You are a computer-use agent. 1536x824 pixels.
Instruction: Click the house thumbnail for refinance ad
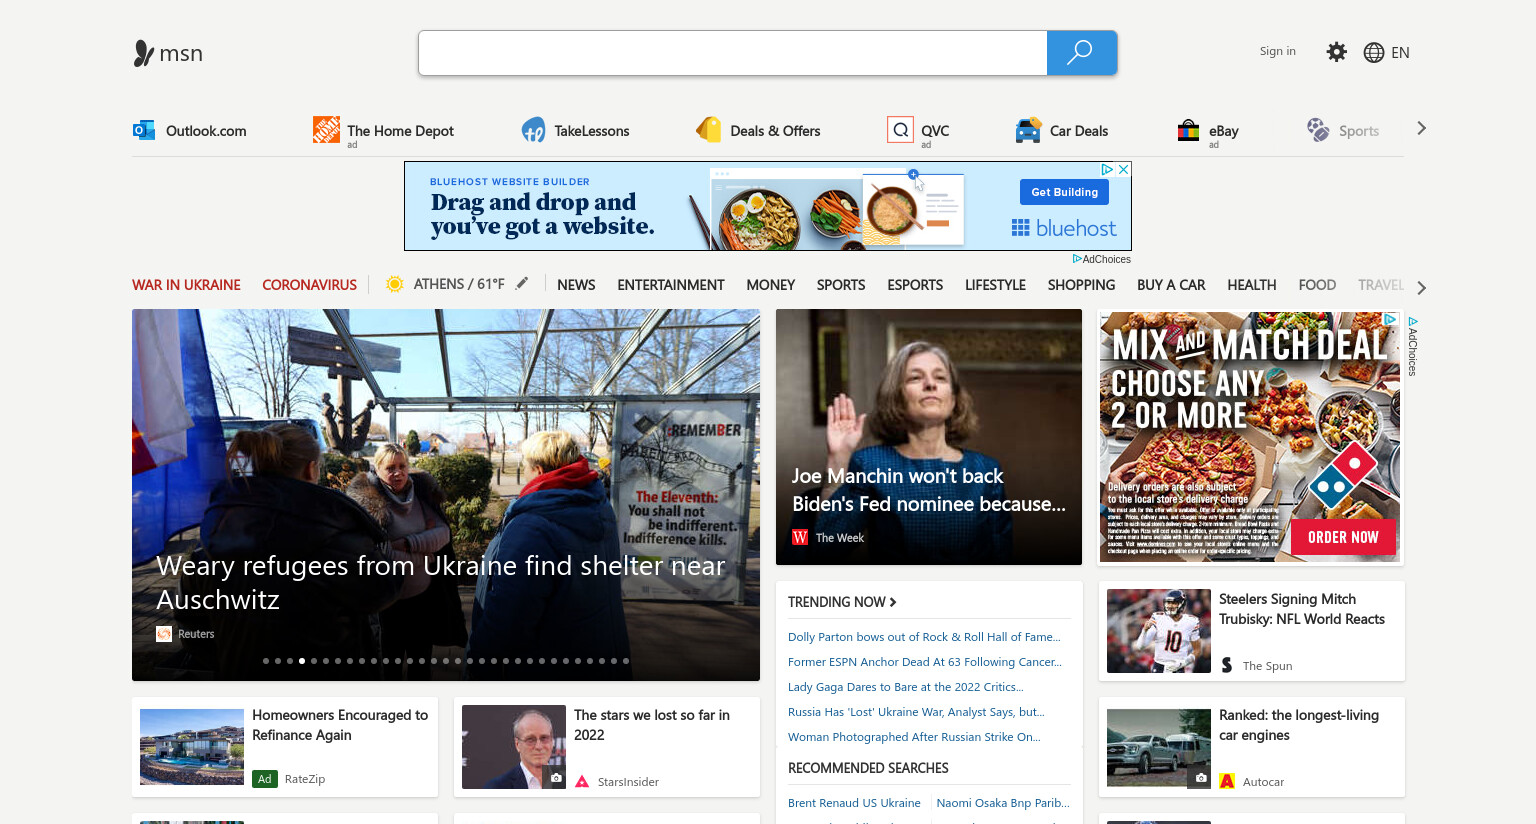(x=192, y=747)
